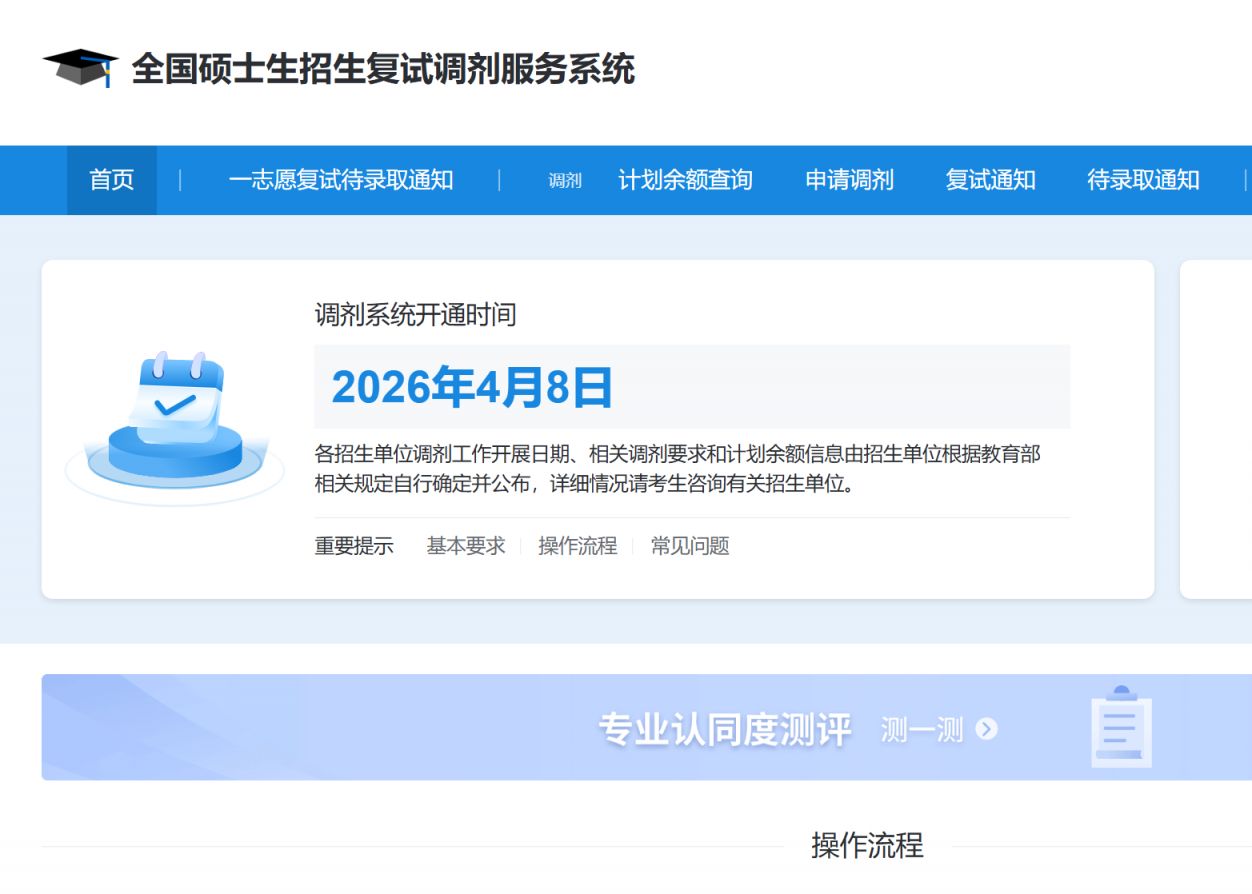Open the 待录取通知 tab

1142,180
